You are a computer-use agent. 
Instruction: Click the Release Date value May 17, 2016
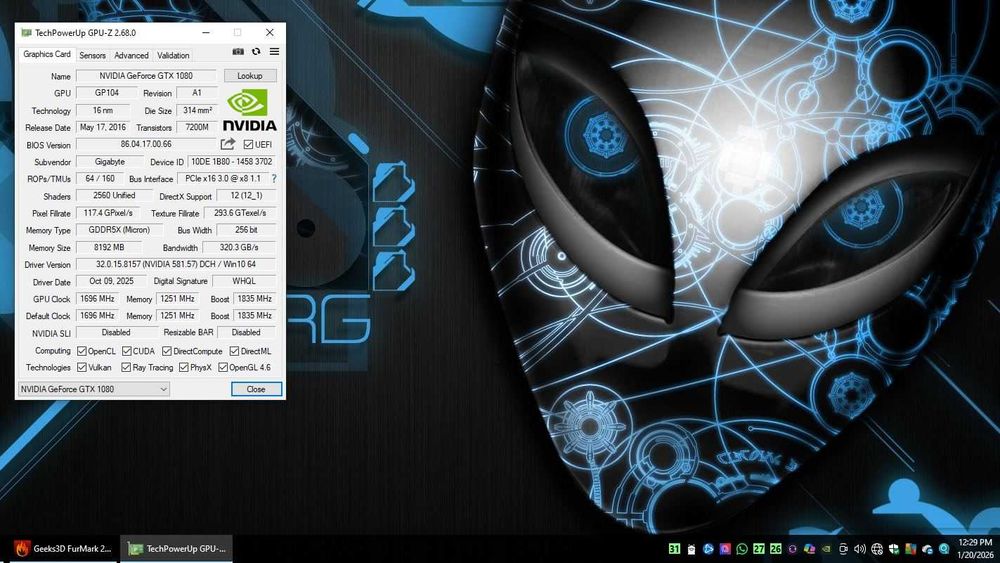pos(103,128)
